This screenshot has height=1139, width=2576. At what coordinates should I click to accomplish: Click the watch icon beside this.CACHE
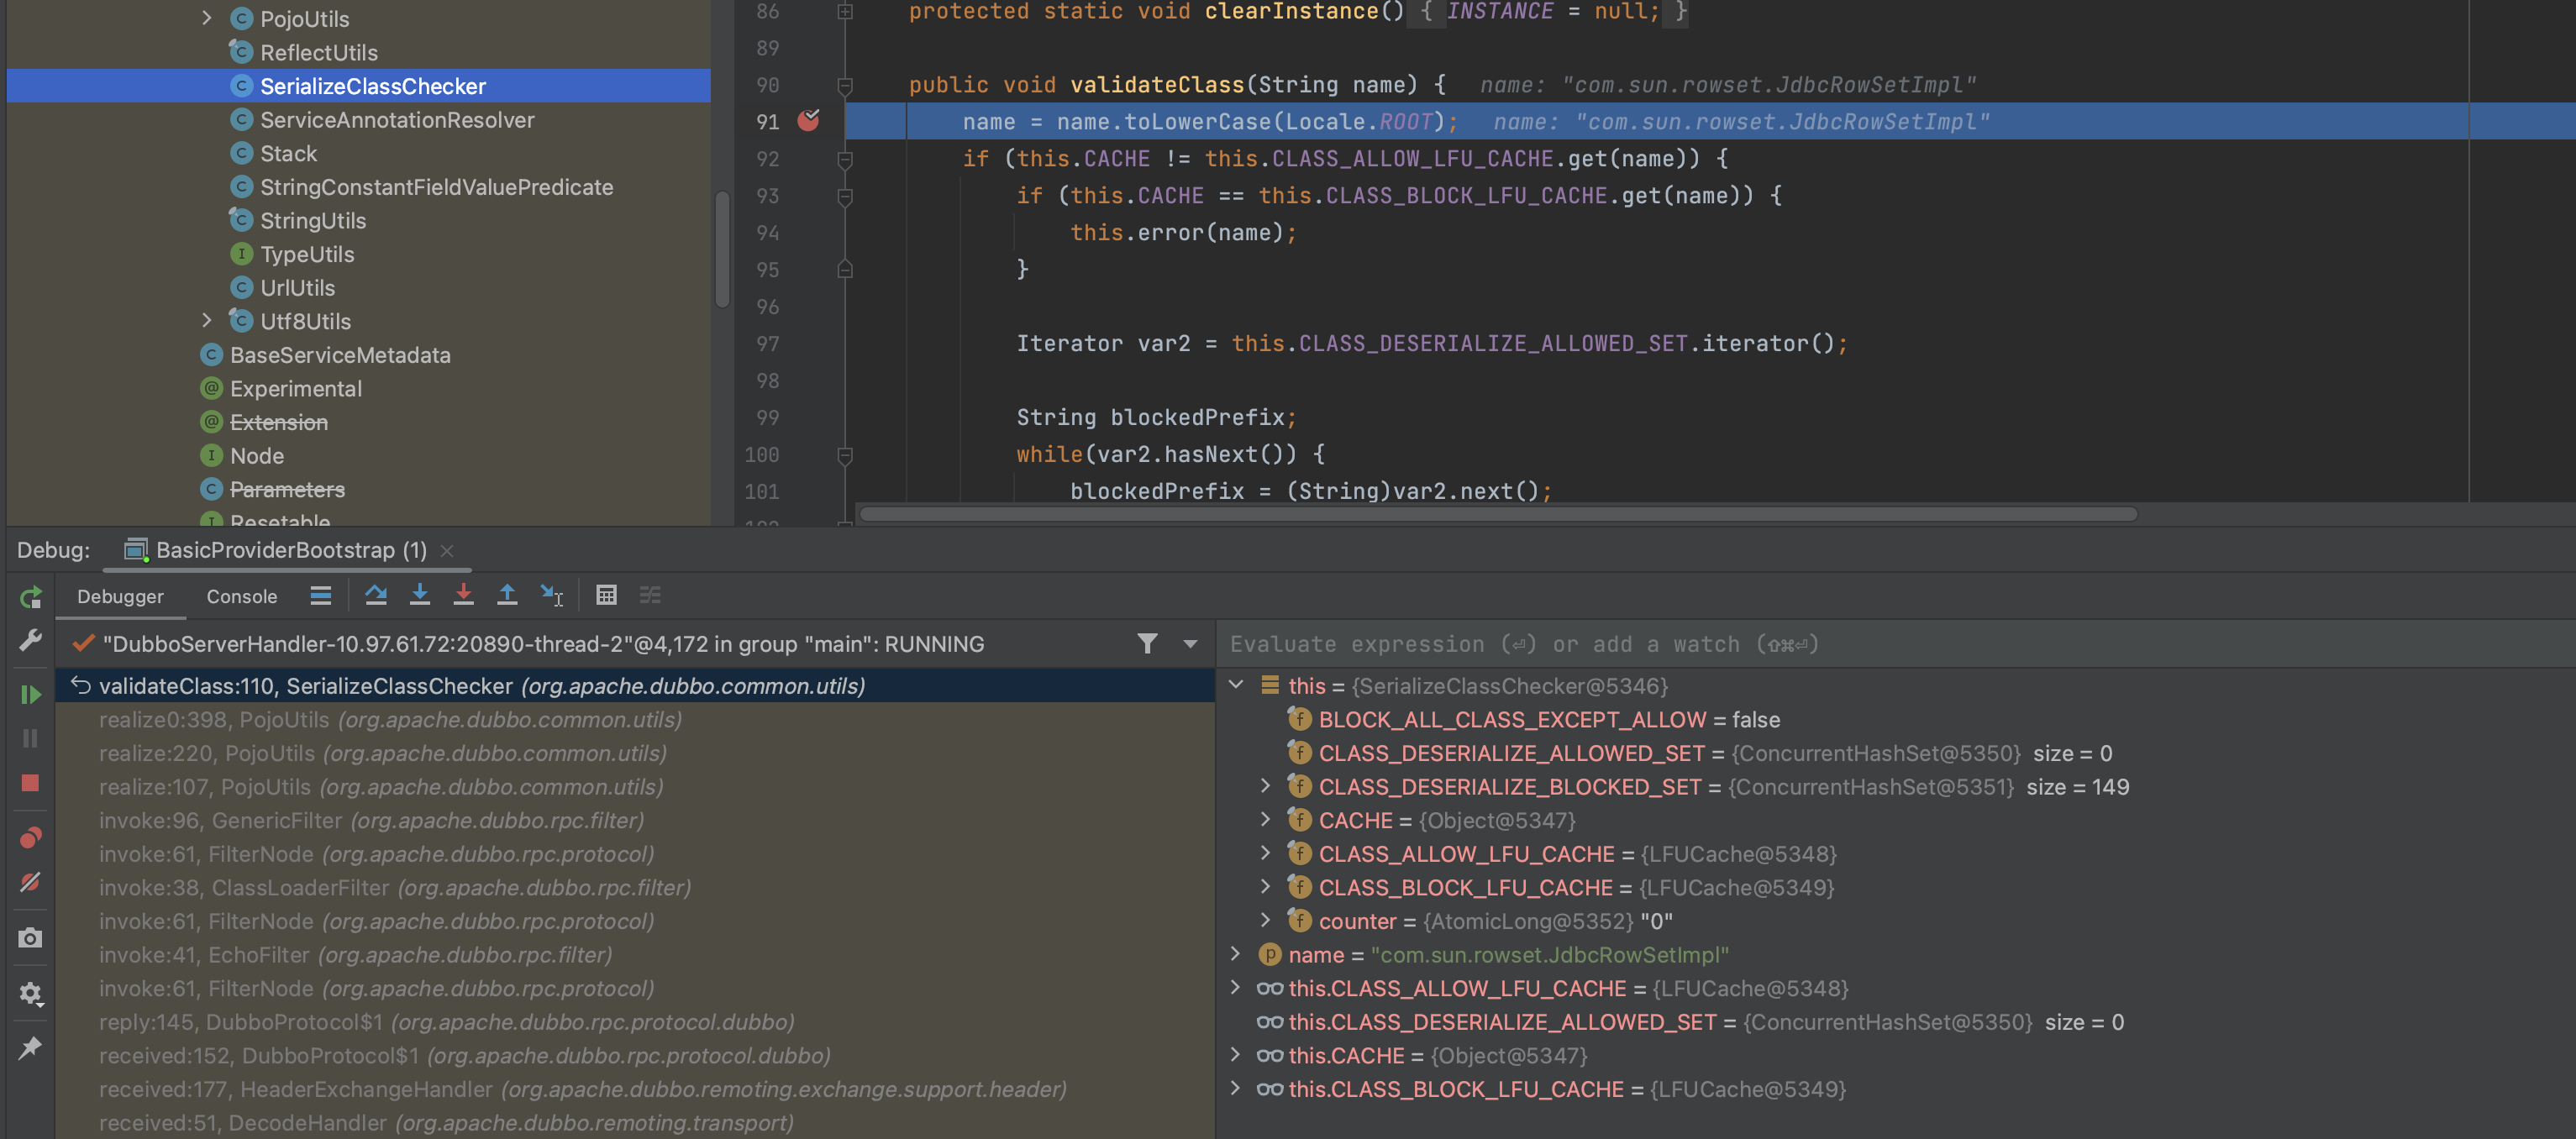(1269, 1055)
